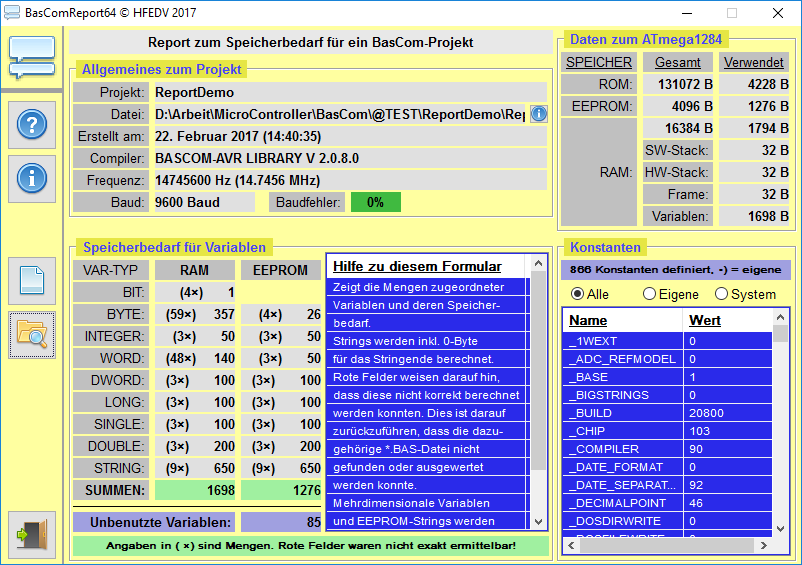Click the STRING row label
This screenshot has height=565, width=802.
tap(111, 468)
